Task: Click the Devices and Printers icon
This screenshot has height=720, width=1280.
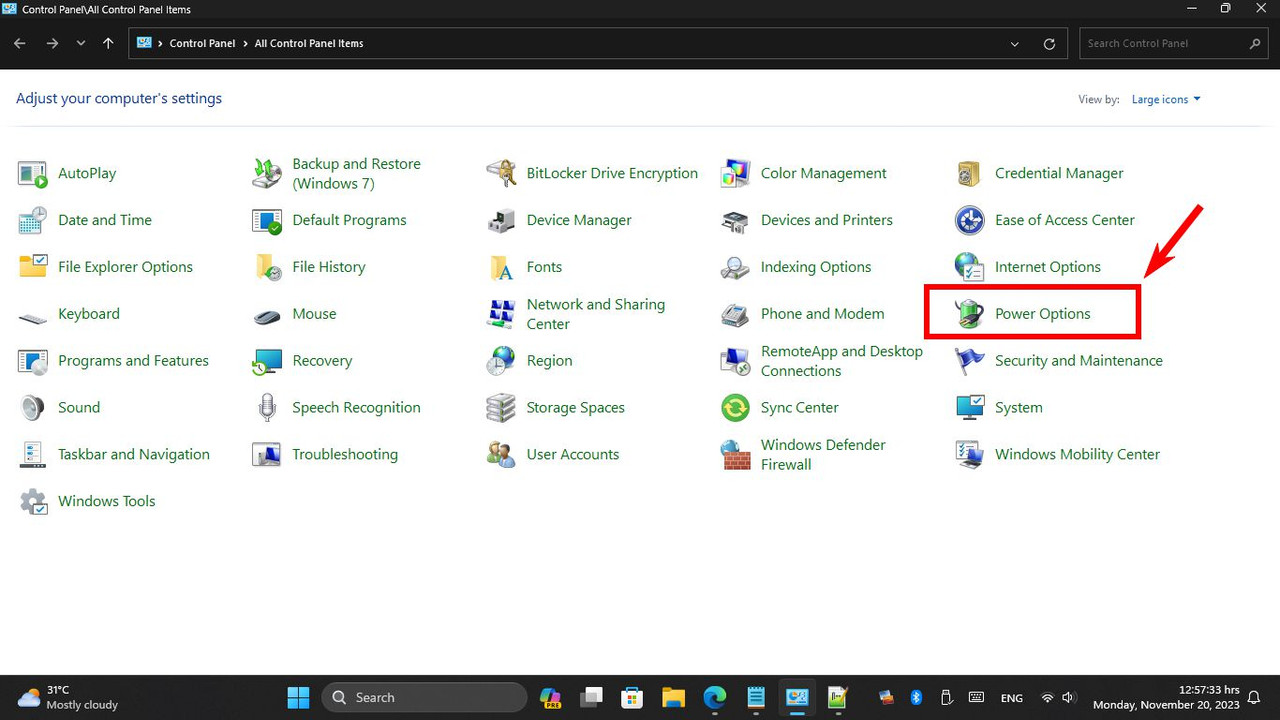Action: click(735, 220)
